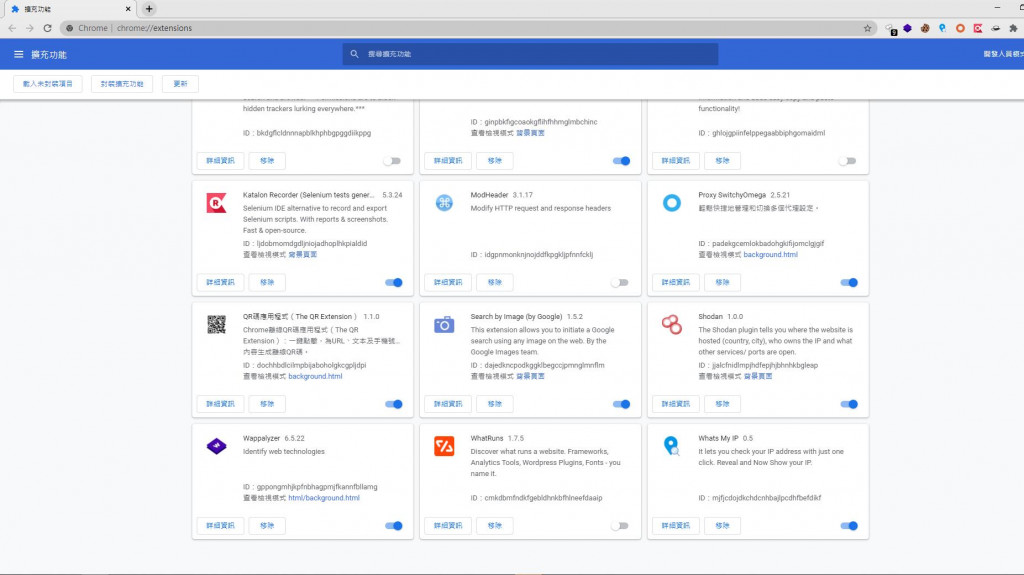Click the Katalon Recorder logo in its card
Screen dimensions: 1024x575
216,203
